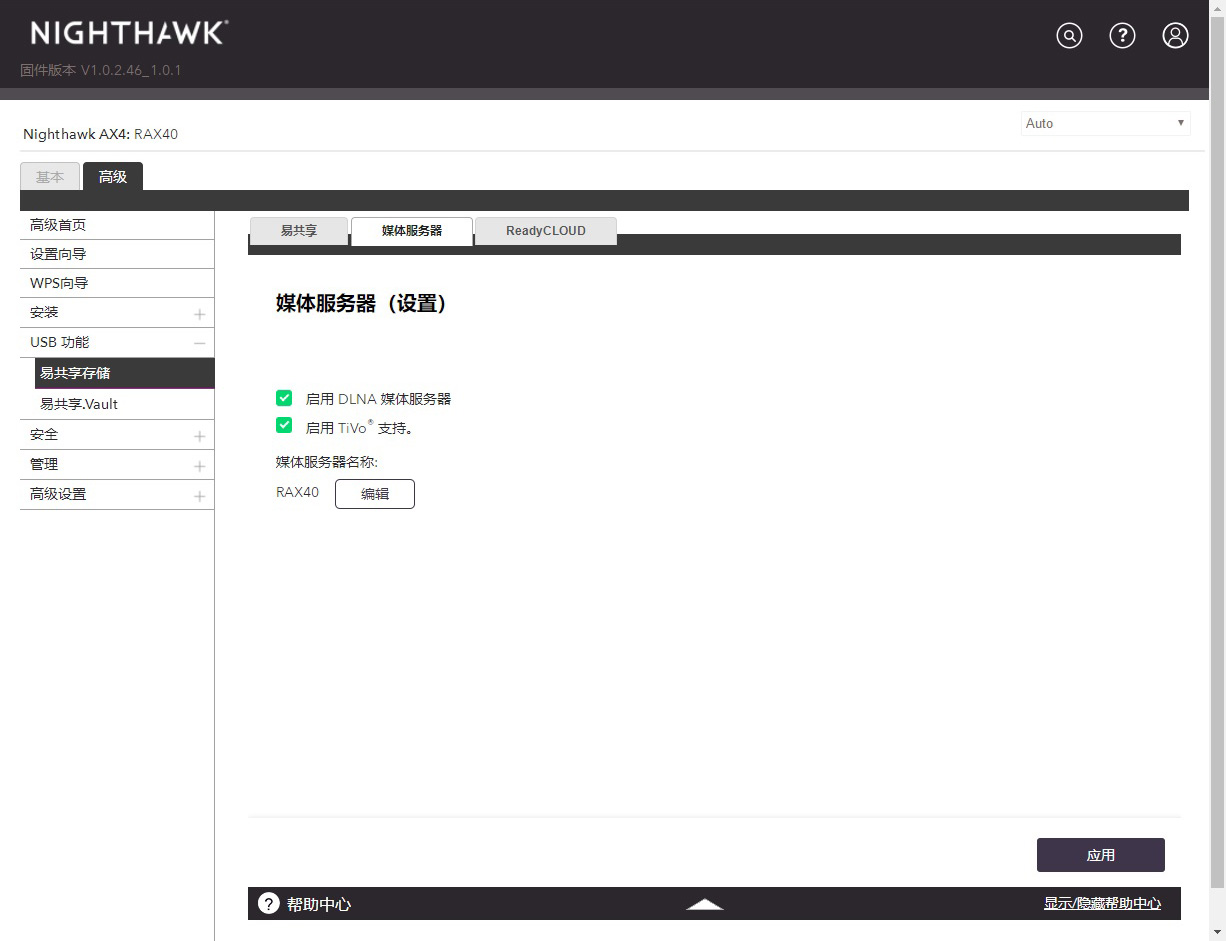Select the 媒体服务器 tab

coord(412,231)
